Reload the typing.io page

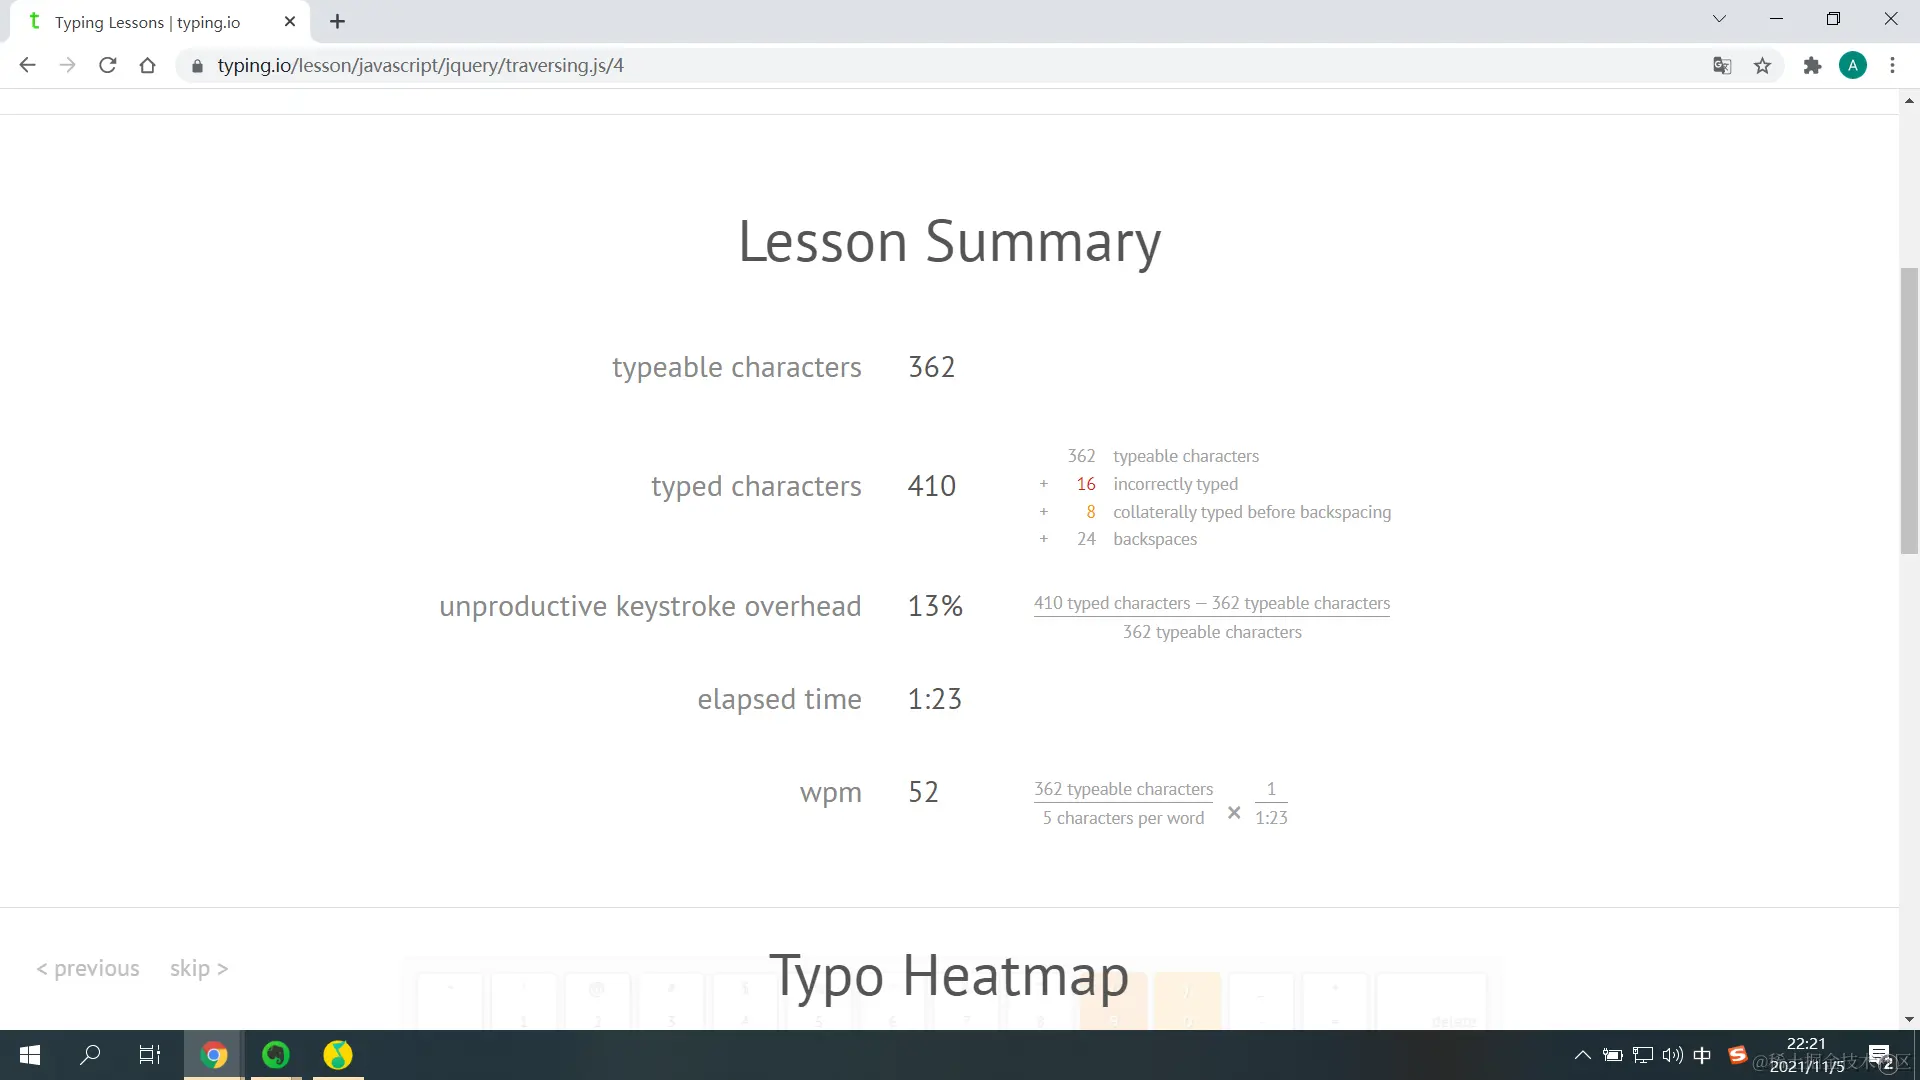(x=107, y=66)
